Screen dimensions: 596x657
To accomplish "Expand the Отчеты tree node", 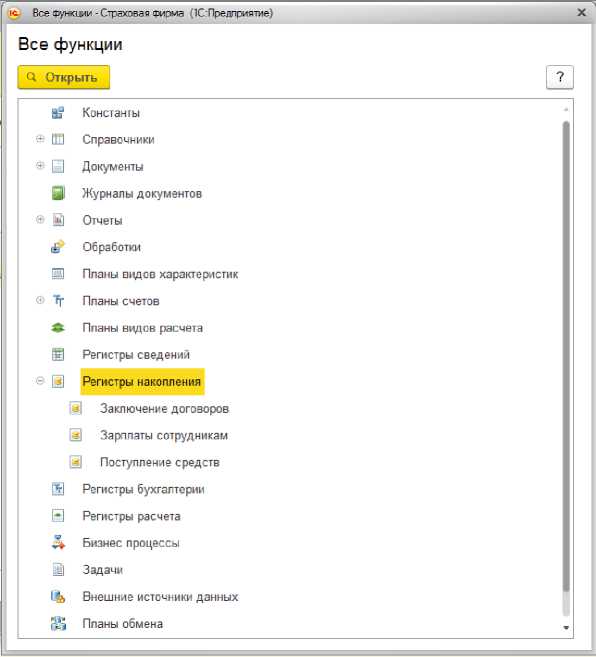I will click(x=40, y=219).
